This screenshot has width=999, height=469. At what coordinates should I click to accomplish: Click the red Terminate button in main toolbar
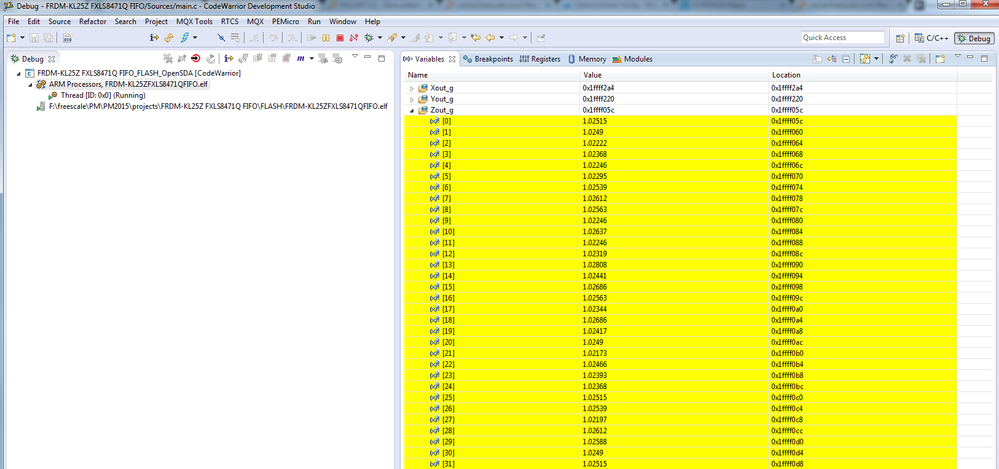pyautogui.click(x=340, y=38)
